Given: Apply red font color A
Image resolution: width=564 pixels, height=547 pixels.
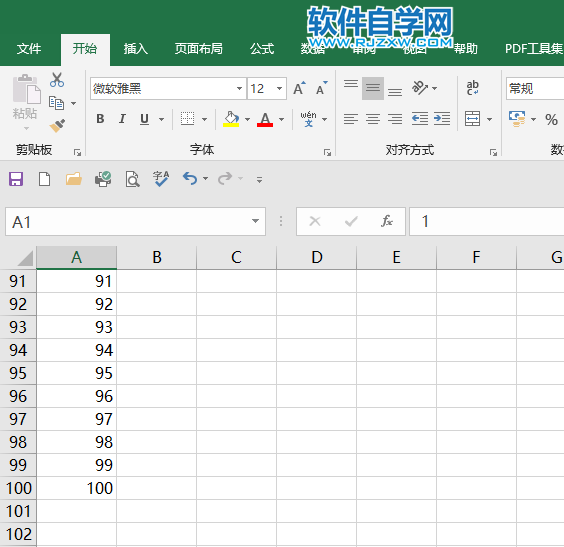Looking at the screenshot, I should (x=265, y=119).
